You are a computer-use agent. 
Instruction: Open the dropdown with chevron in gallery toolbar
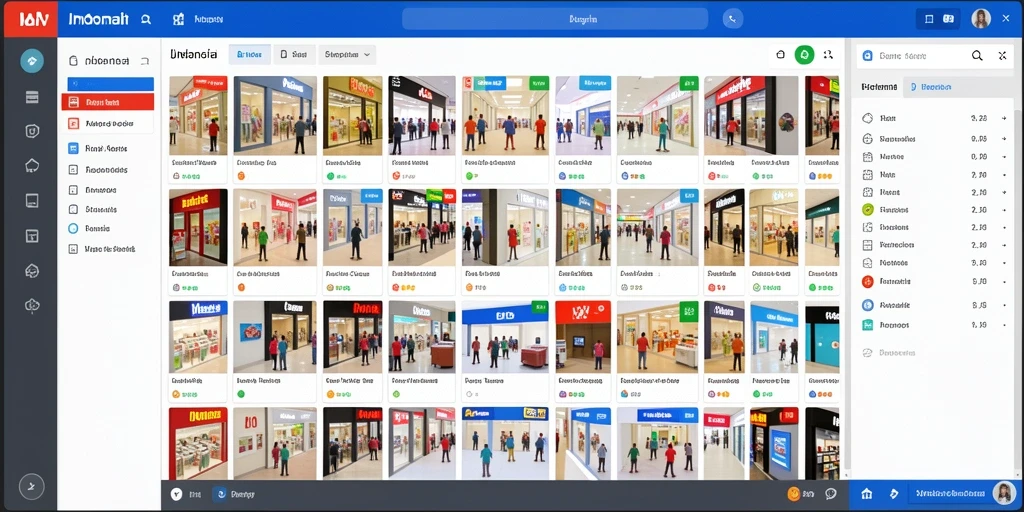tap(347, 55)
